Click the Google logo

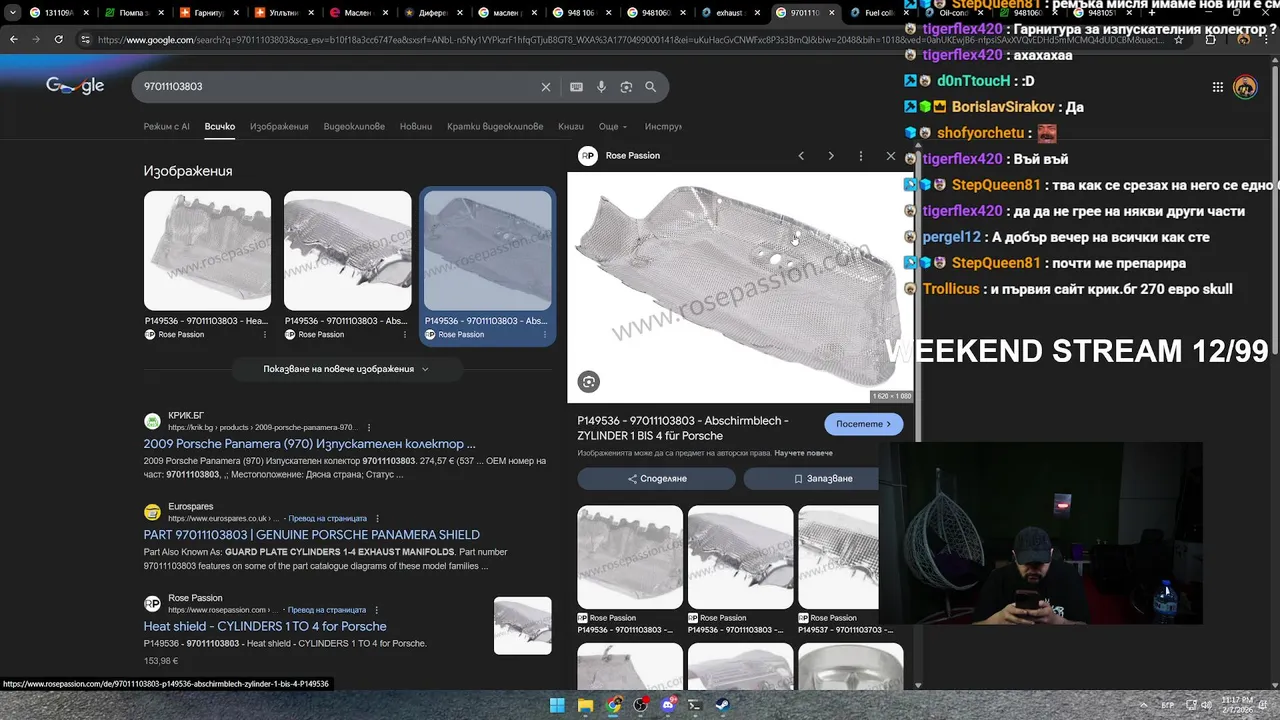click(x=75, y=86)
